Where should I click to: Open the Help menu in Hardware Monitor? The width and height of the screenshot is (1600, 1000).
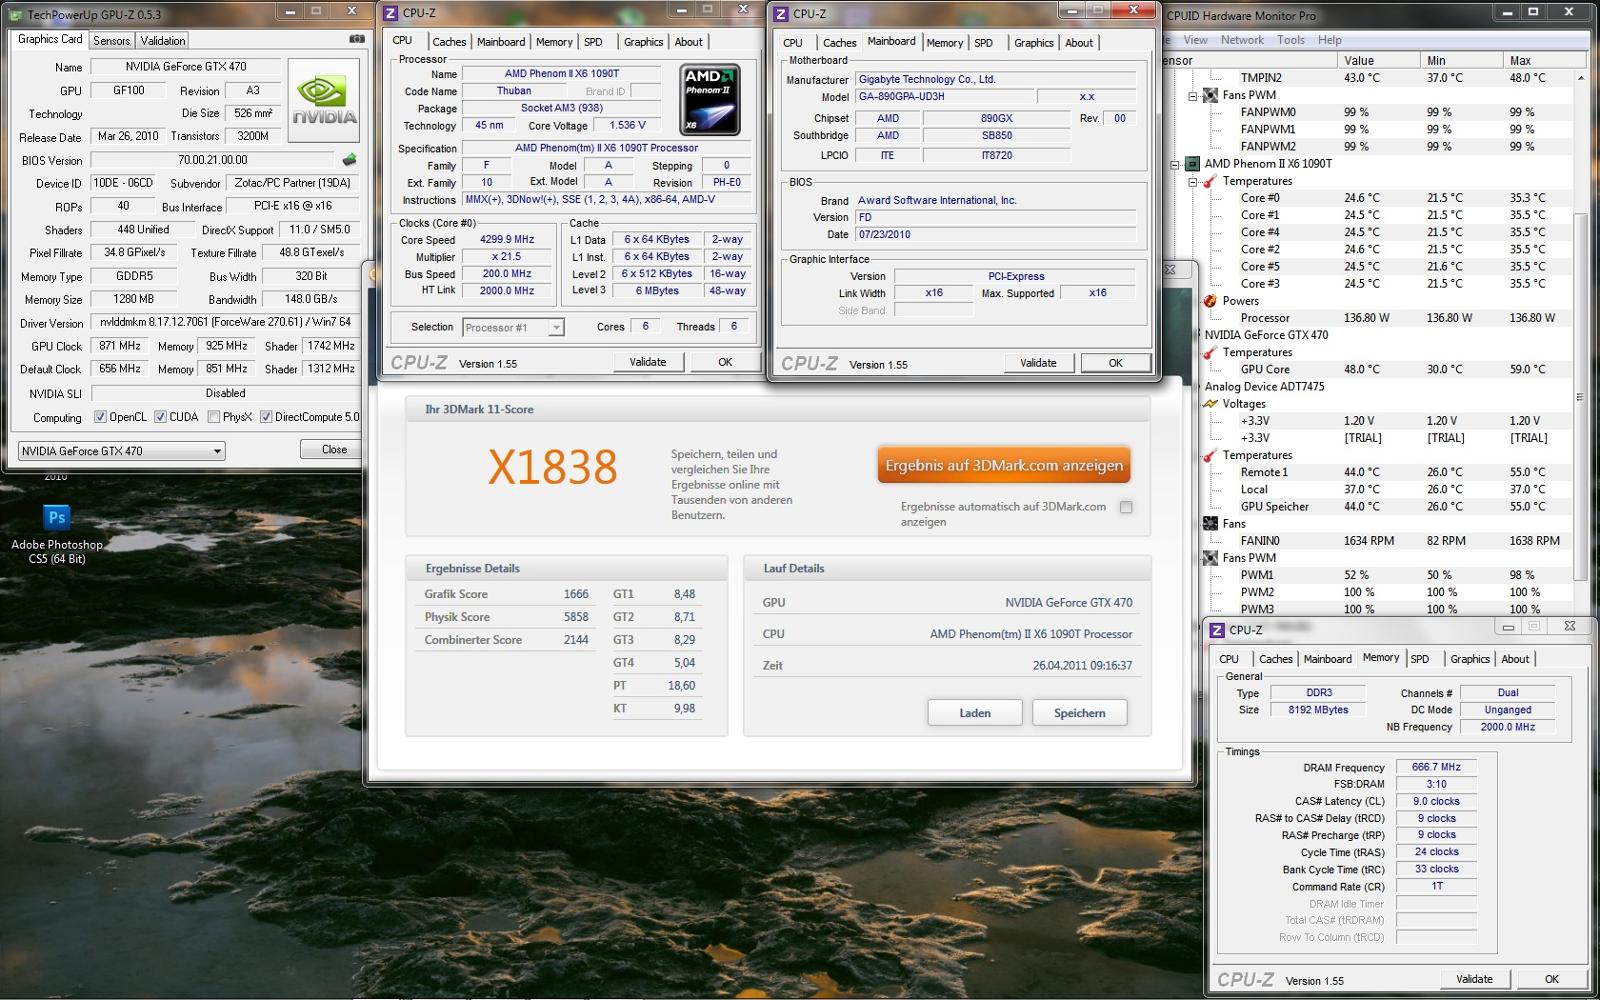(x=1329, y=40)
